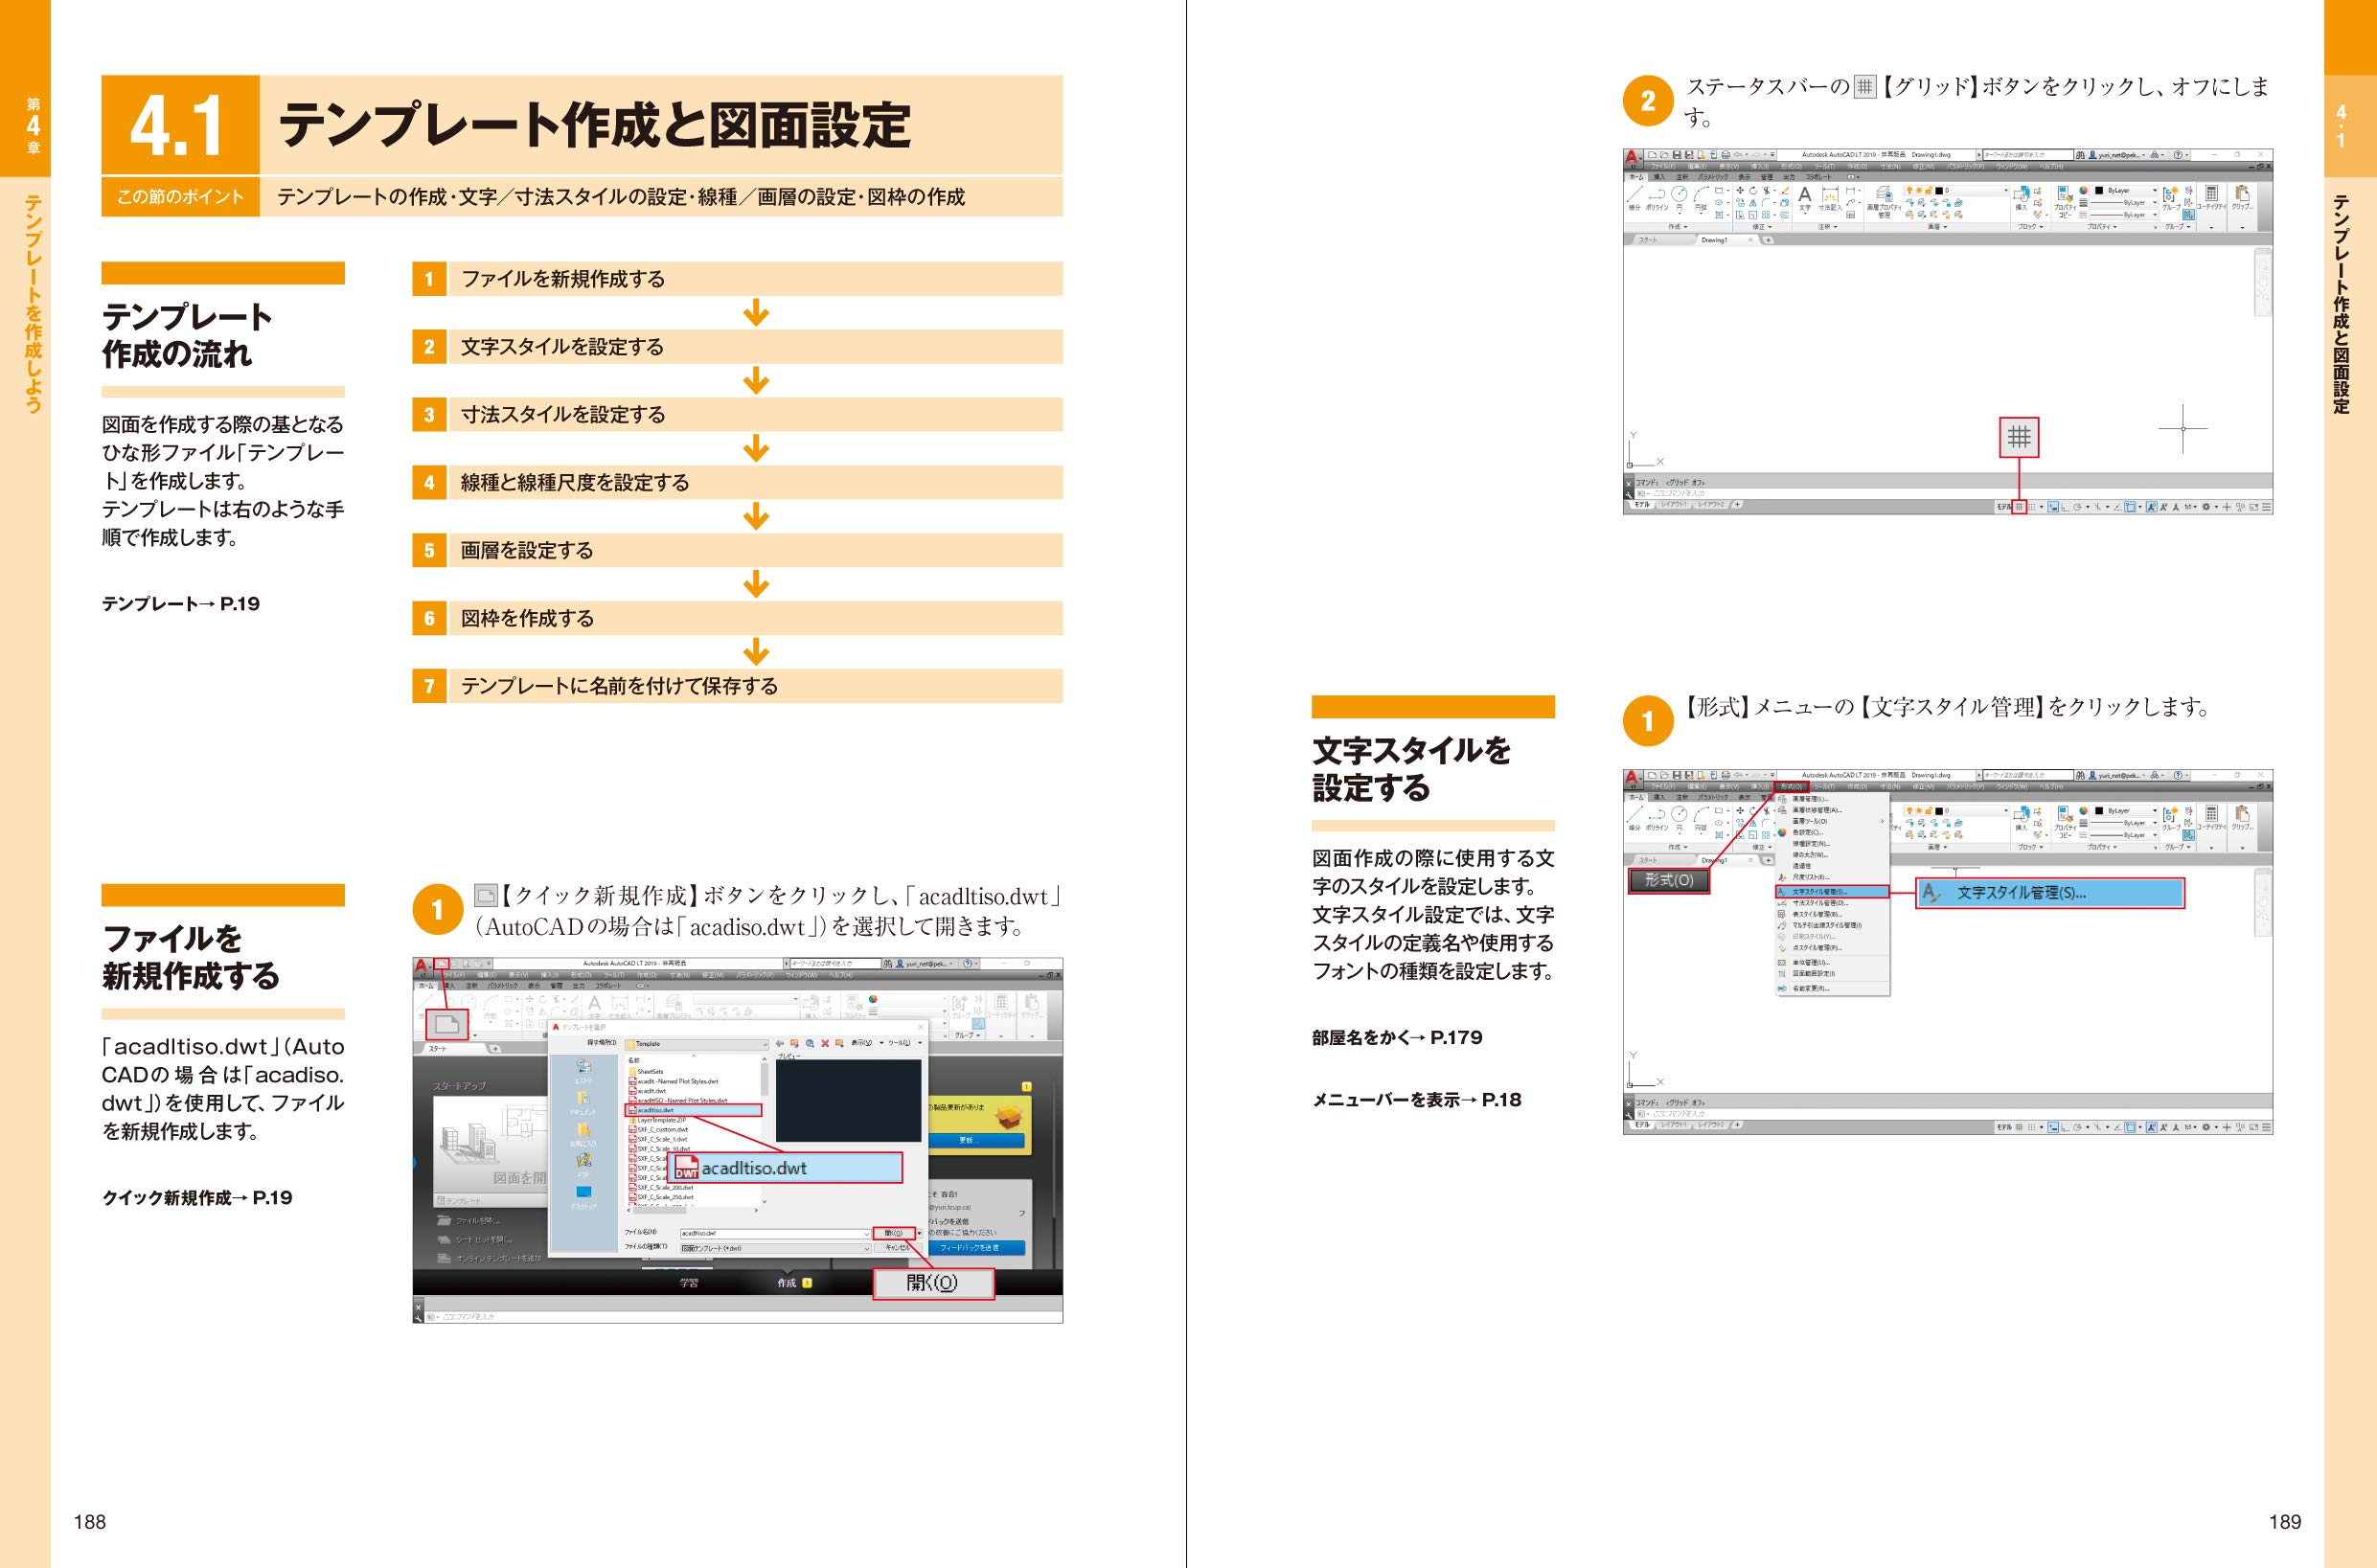Toggle Ortho mode button in grid-off screenshot status bar

tap(2065, 508)
